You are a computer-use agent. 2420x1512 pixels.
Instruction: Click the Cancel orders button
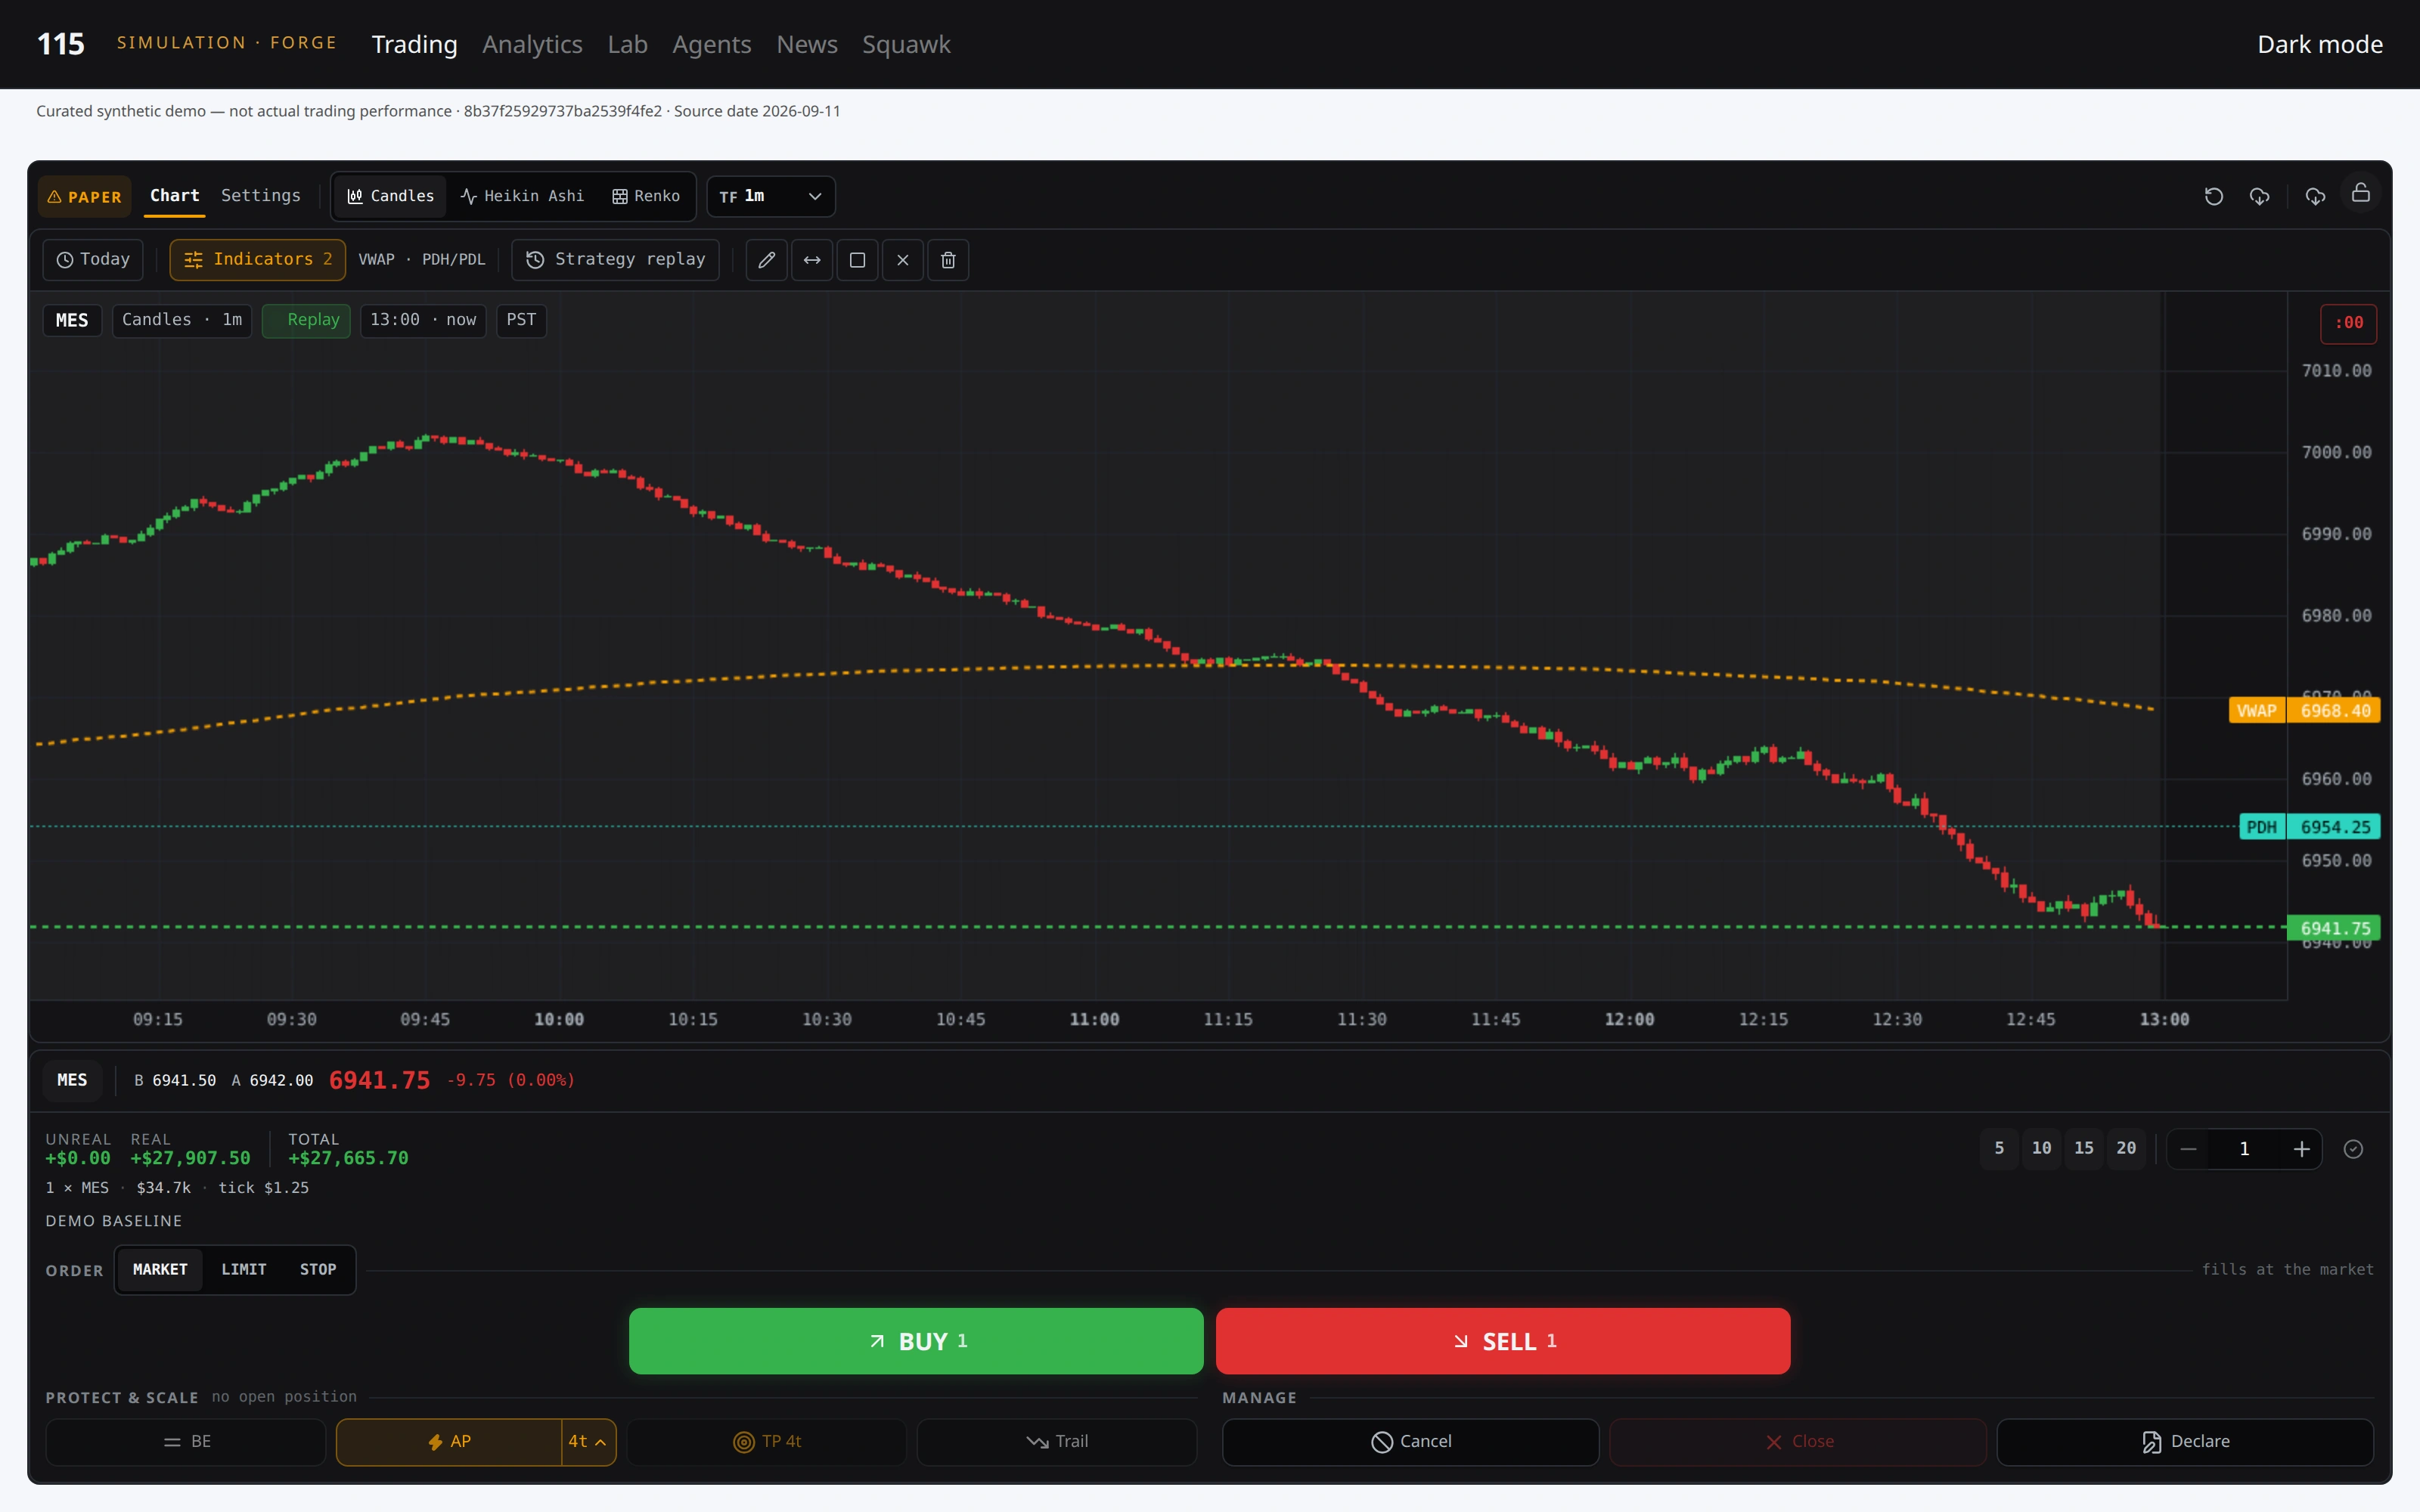pyautogui.click(x=1411, y=1442)
